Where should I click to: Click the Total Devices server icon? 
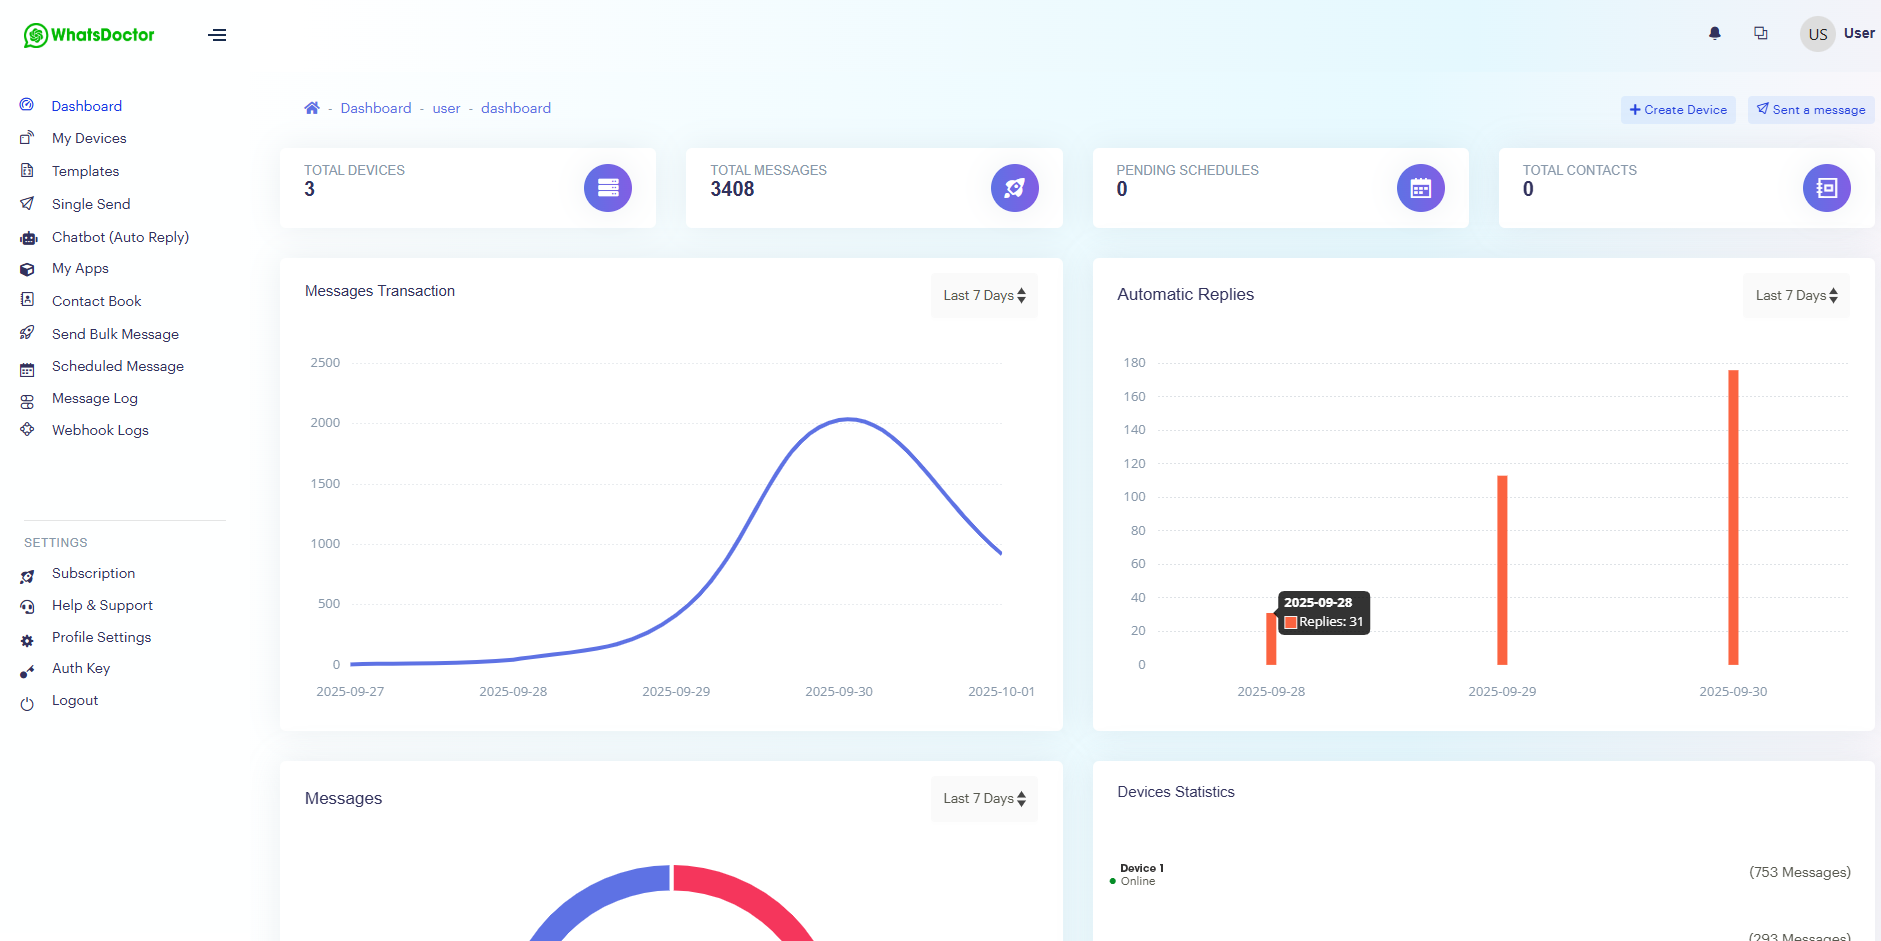coord(607,188)
